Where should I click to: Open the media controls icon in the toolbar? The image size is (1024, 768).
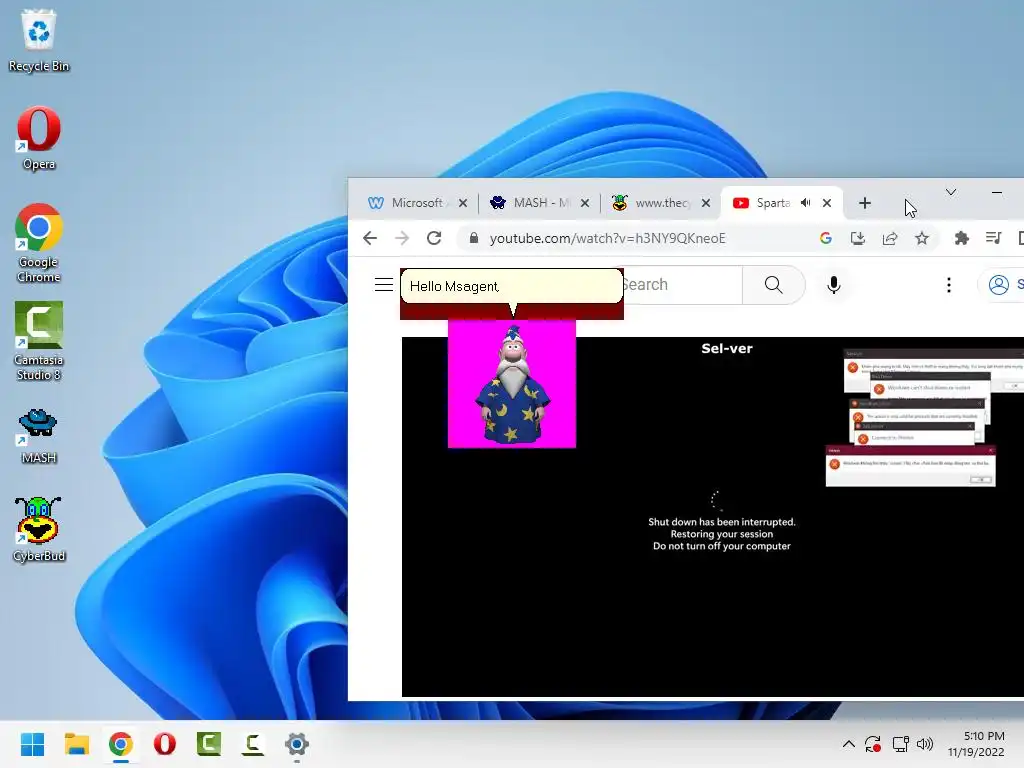point(993,238)
